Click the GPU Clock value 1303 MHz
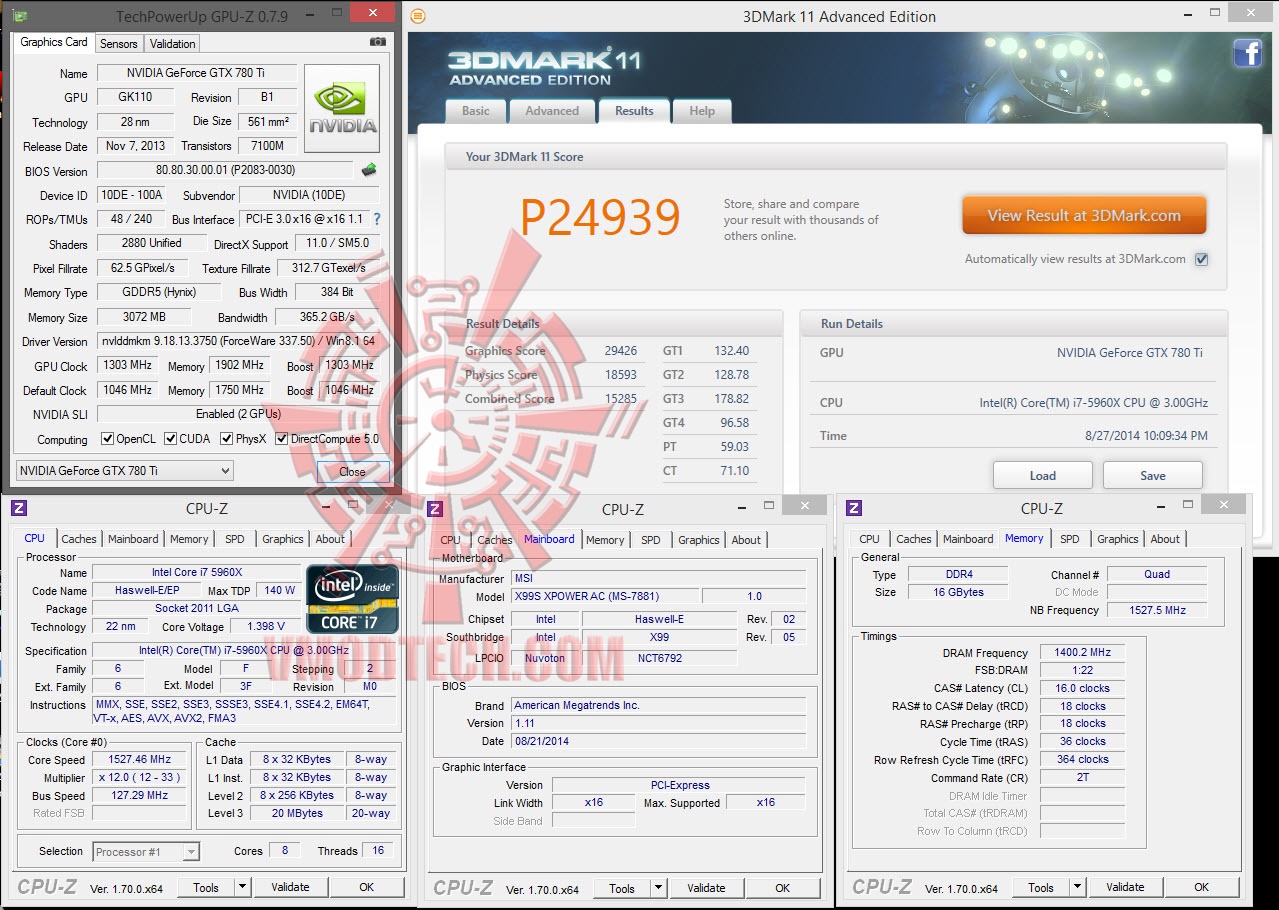The height and width of the screenshot is (910, 1279). [x=128, y=366]
